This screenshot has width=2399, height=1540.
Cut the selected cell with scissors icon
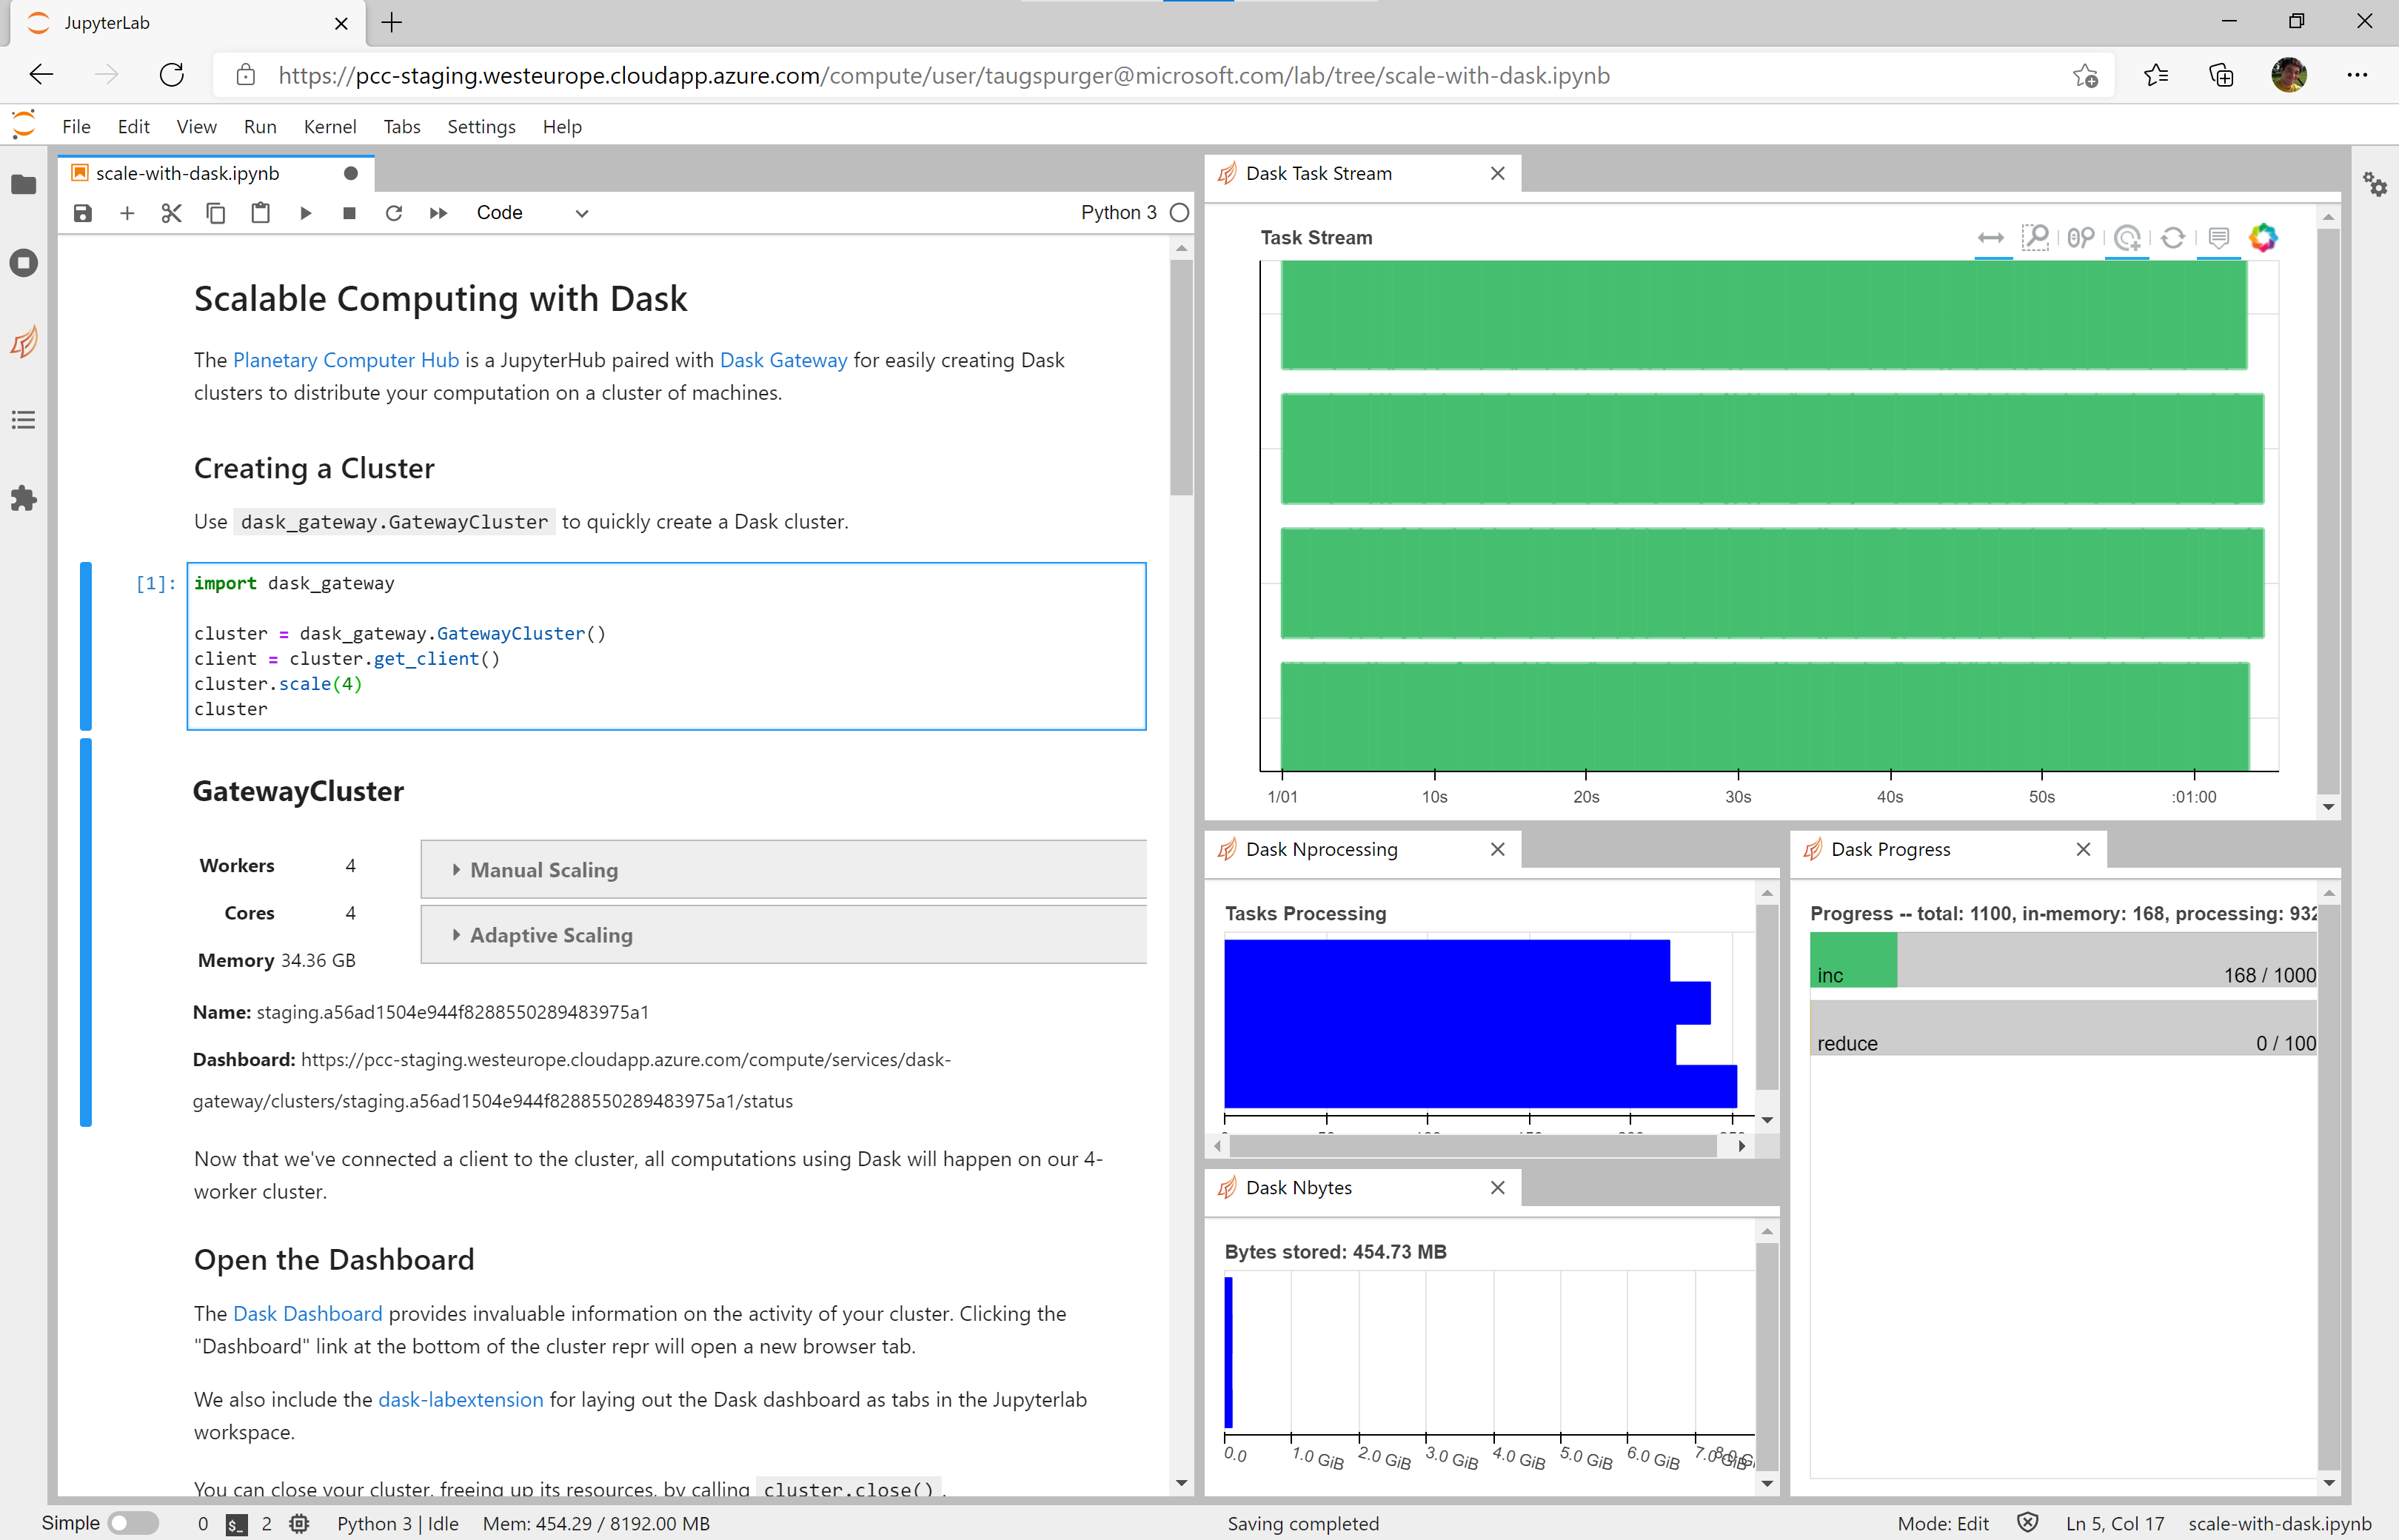pos(171,213)
